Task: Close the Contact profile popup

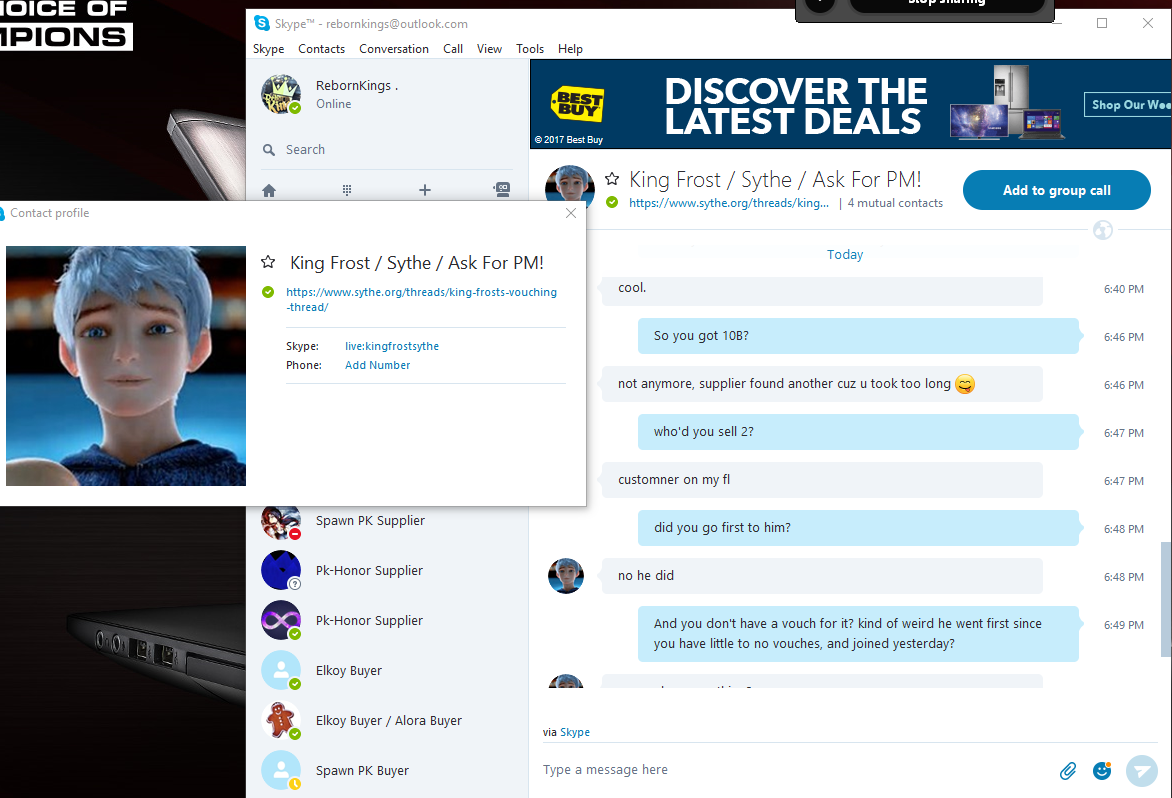Action: click(x=571, y=213)
